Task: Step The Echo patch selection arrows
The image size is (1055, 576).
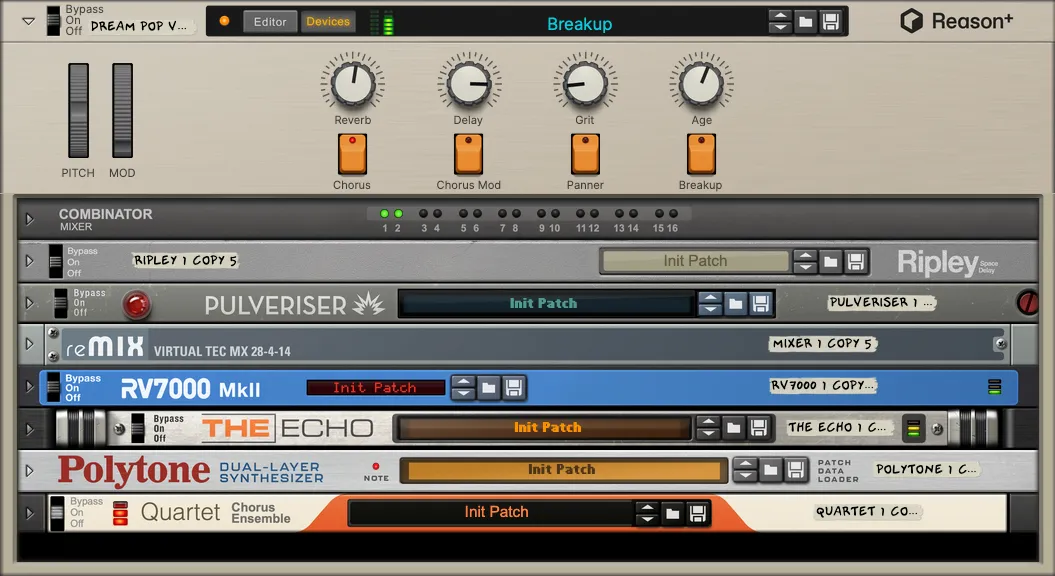Action: [708, 428]
